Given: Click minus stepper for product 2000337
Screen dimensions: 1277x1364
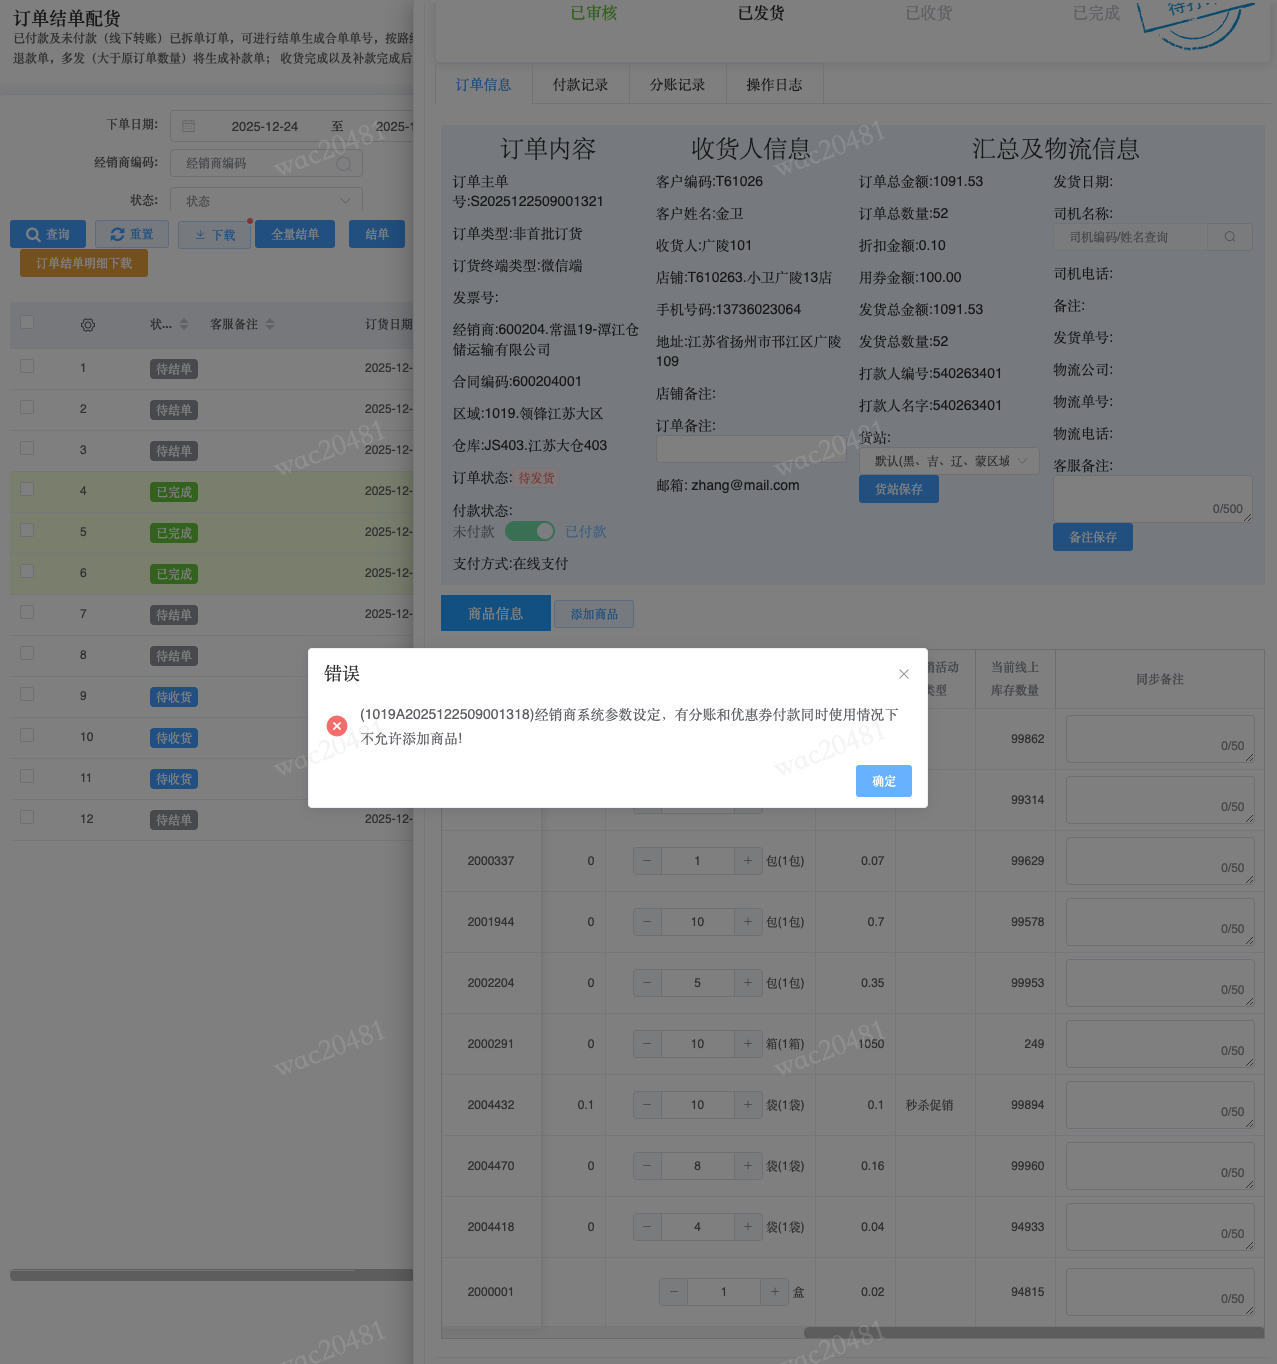Looking at the screenshot, I should click(647, 861).
